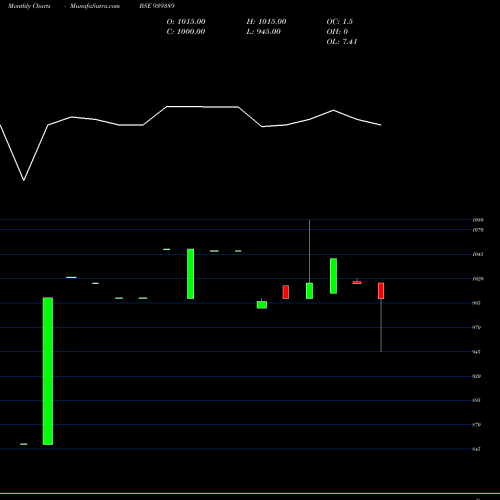
Task: Click the 1079 price axis label
Action: tap(478, 230)
